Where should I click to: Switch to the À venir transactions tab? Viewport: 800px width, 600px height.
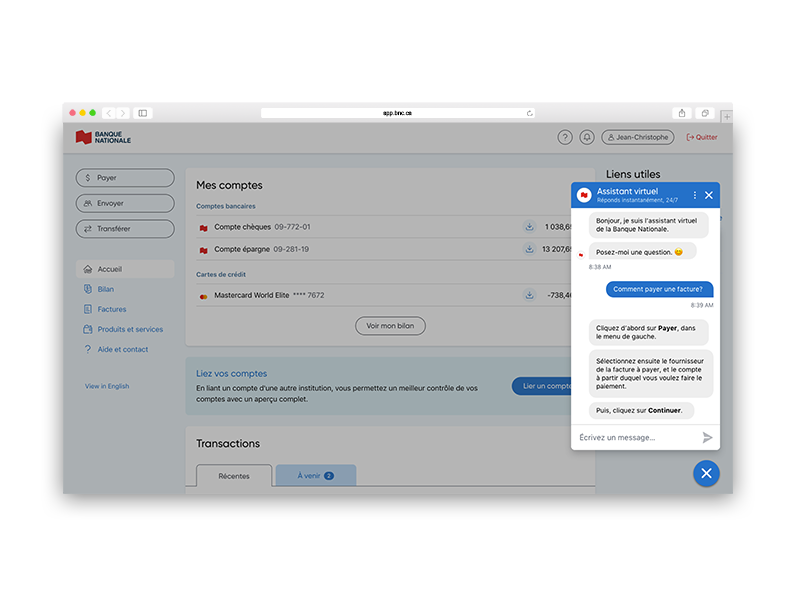(x=315, y=476)
